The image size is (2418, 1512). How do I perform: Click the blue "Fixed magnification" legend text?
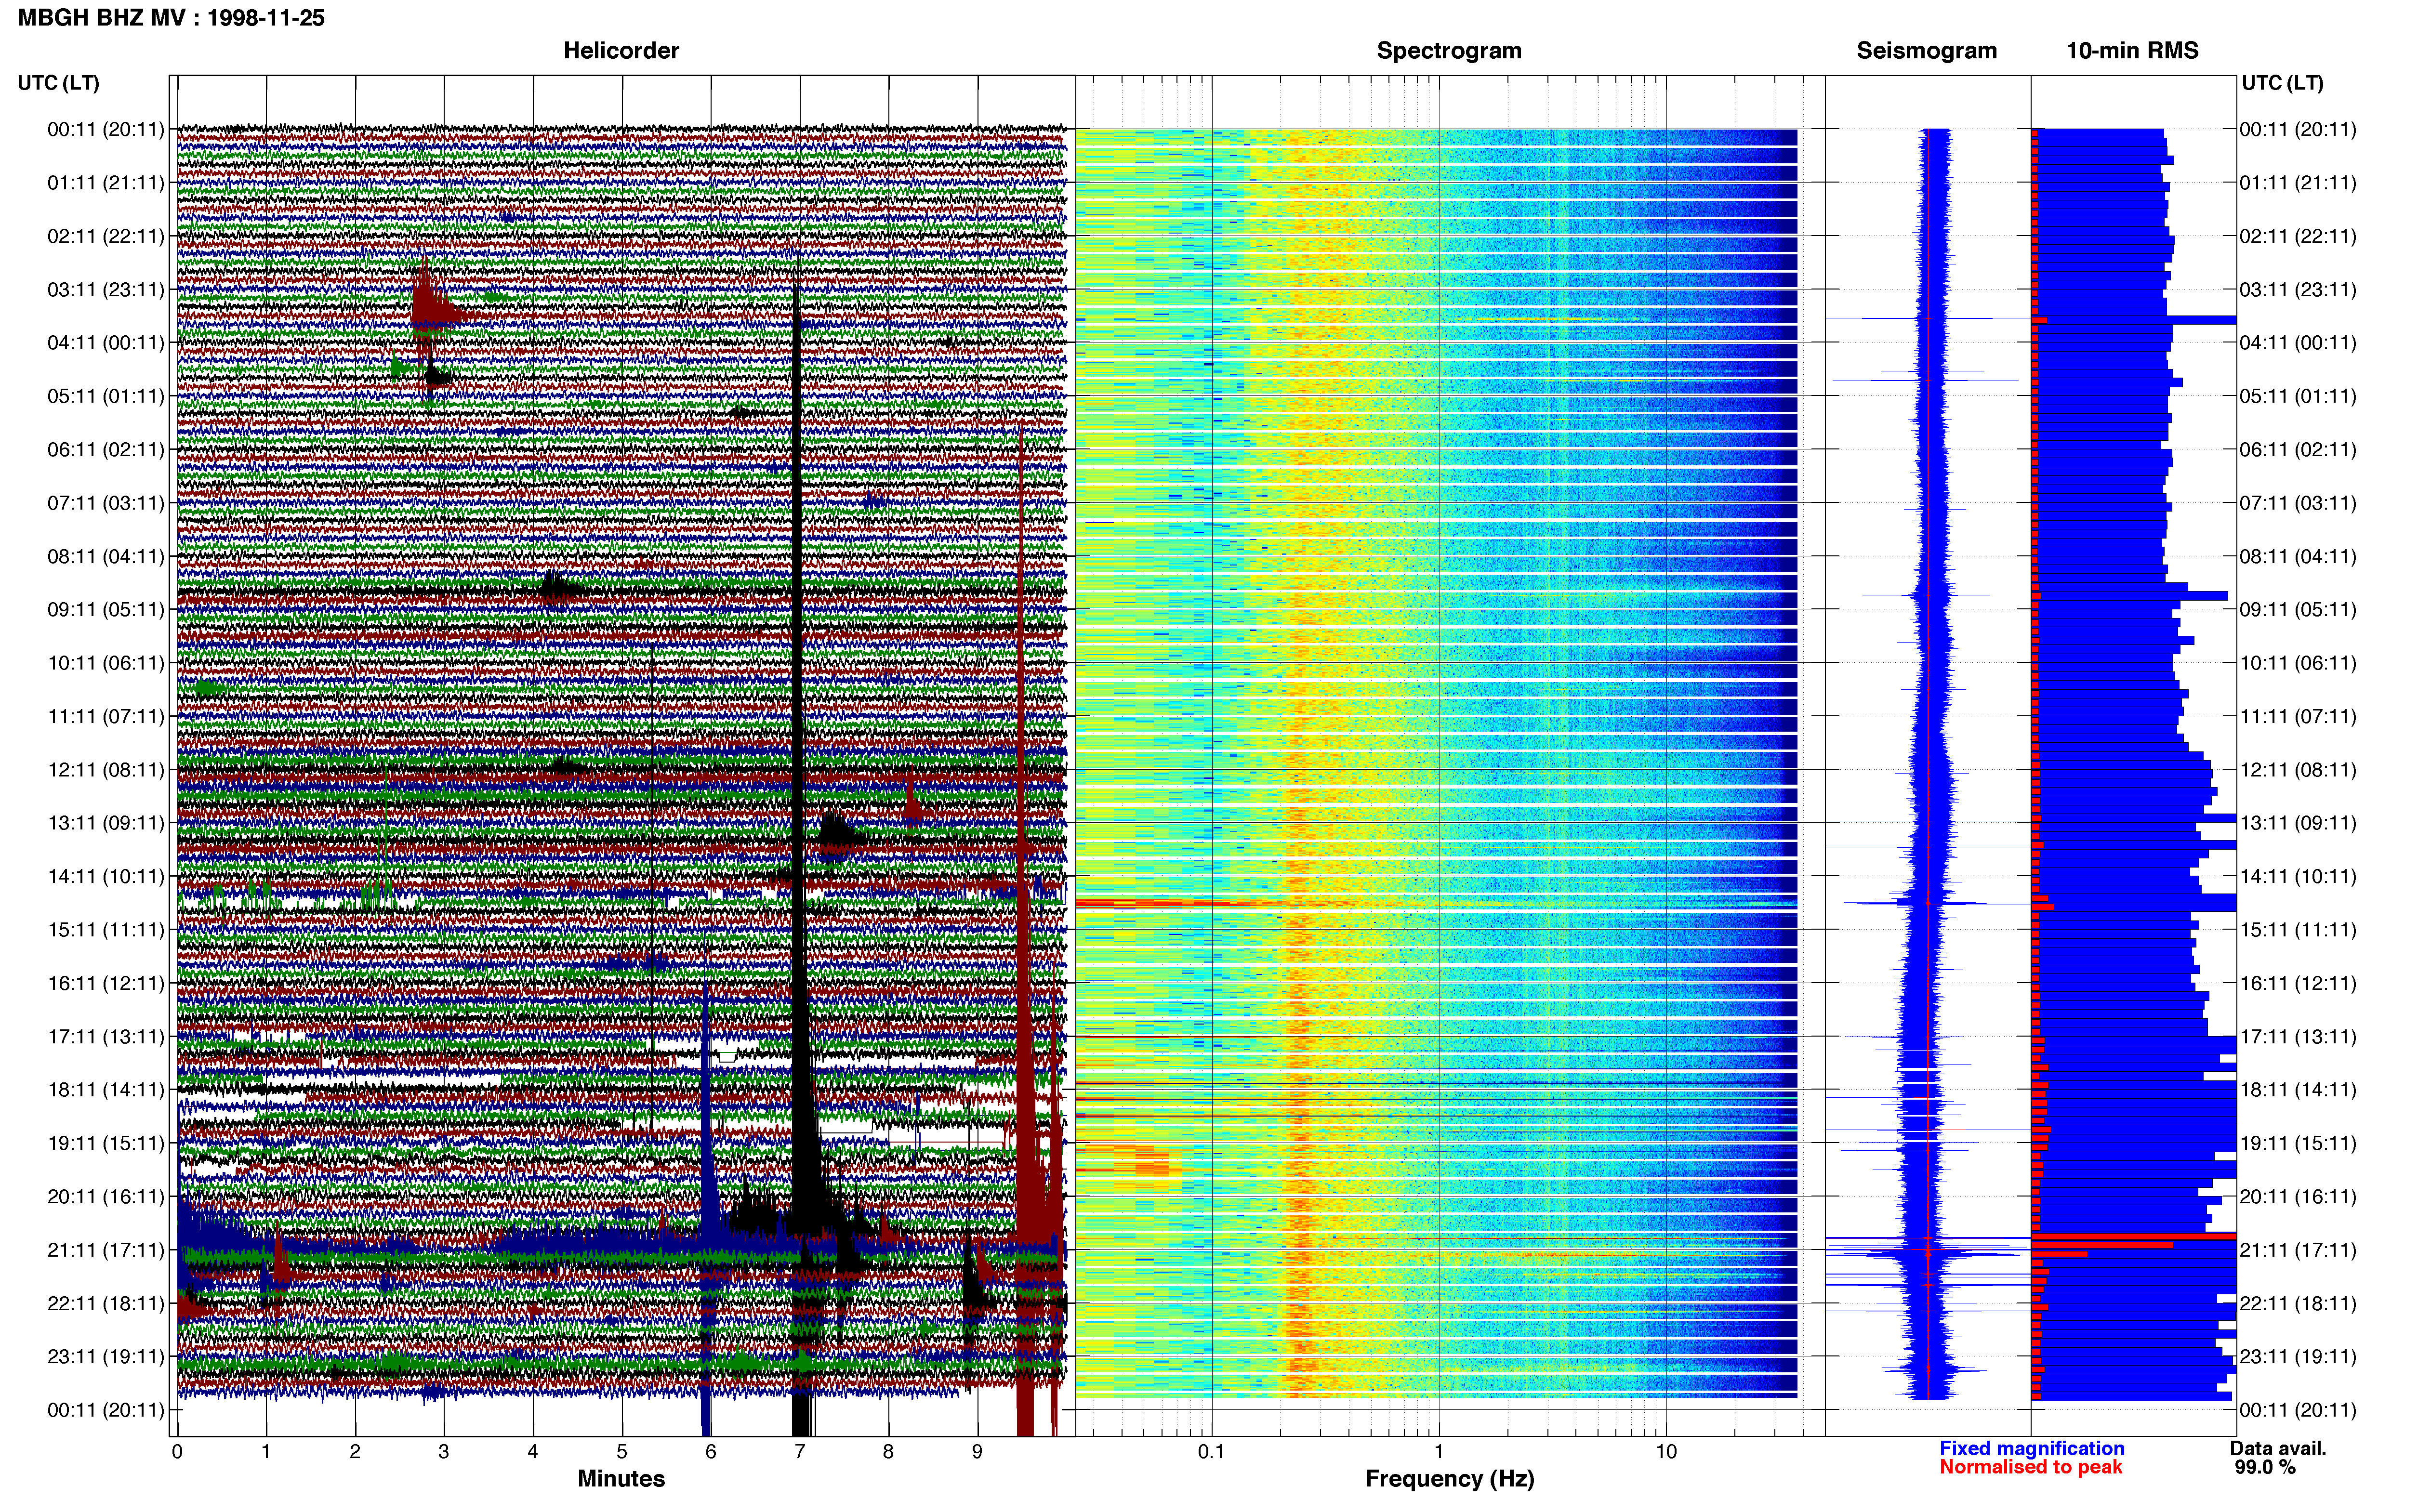(2031, 1448)
